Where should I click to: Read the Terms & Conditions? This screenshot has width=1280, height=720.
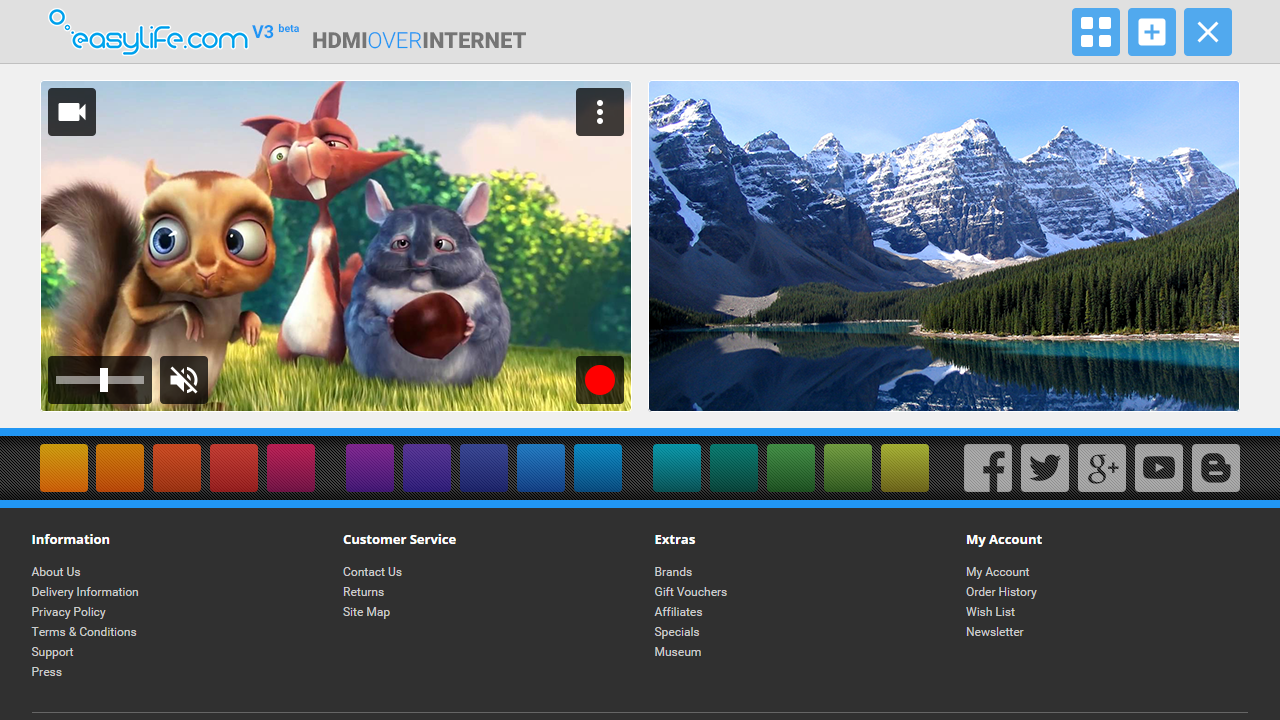(x=84, y=632)
